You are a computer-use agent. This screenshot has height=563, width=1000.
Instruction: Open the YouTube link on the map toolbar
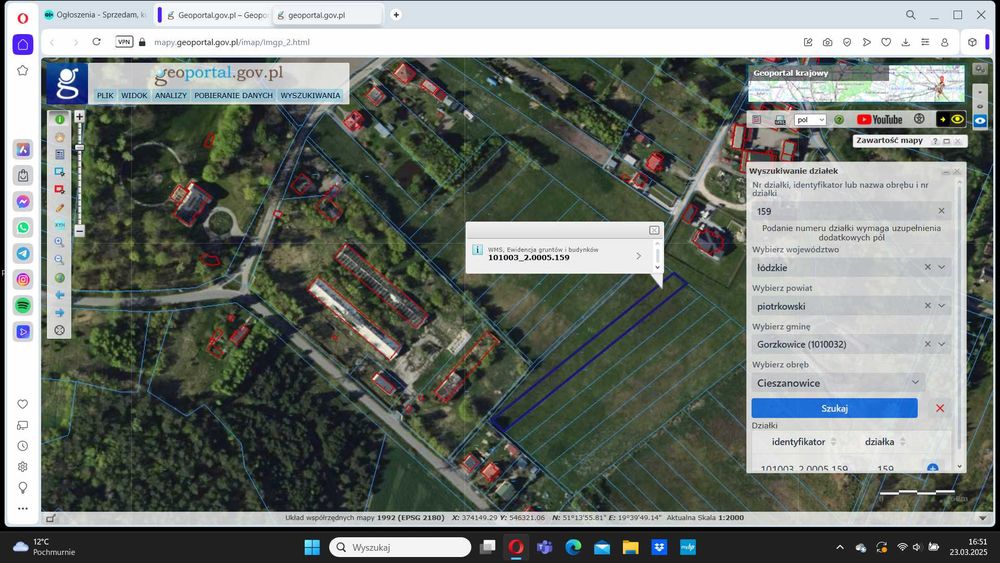click(879, 119)
